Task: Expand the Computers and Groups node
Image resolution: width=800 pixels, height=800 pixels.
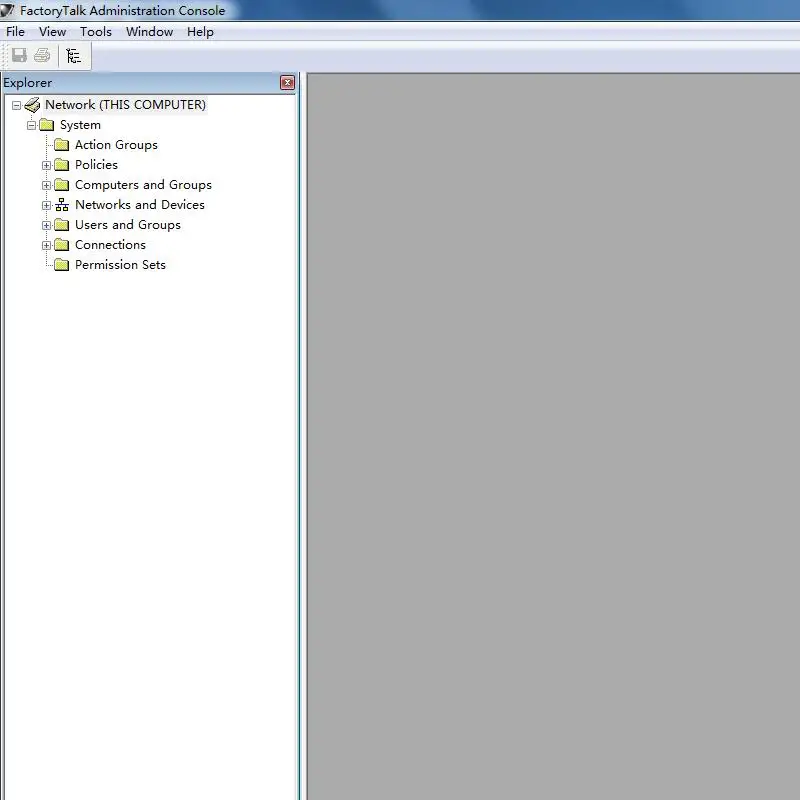Action: [x=46, y=185]
